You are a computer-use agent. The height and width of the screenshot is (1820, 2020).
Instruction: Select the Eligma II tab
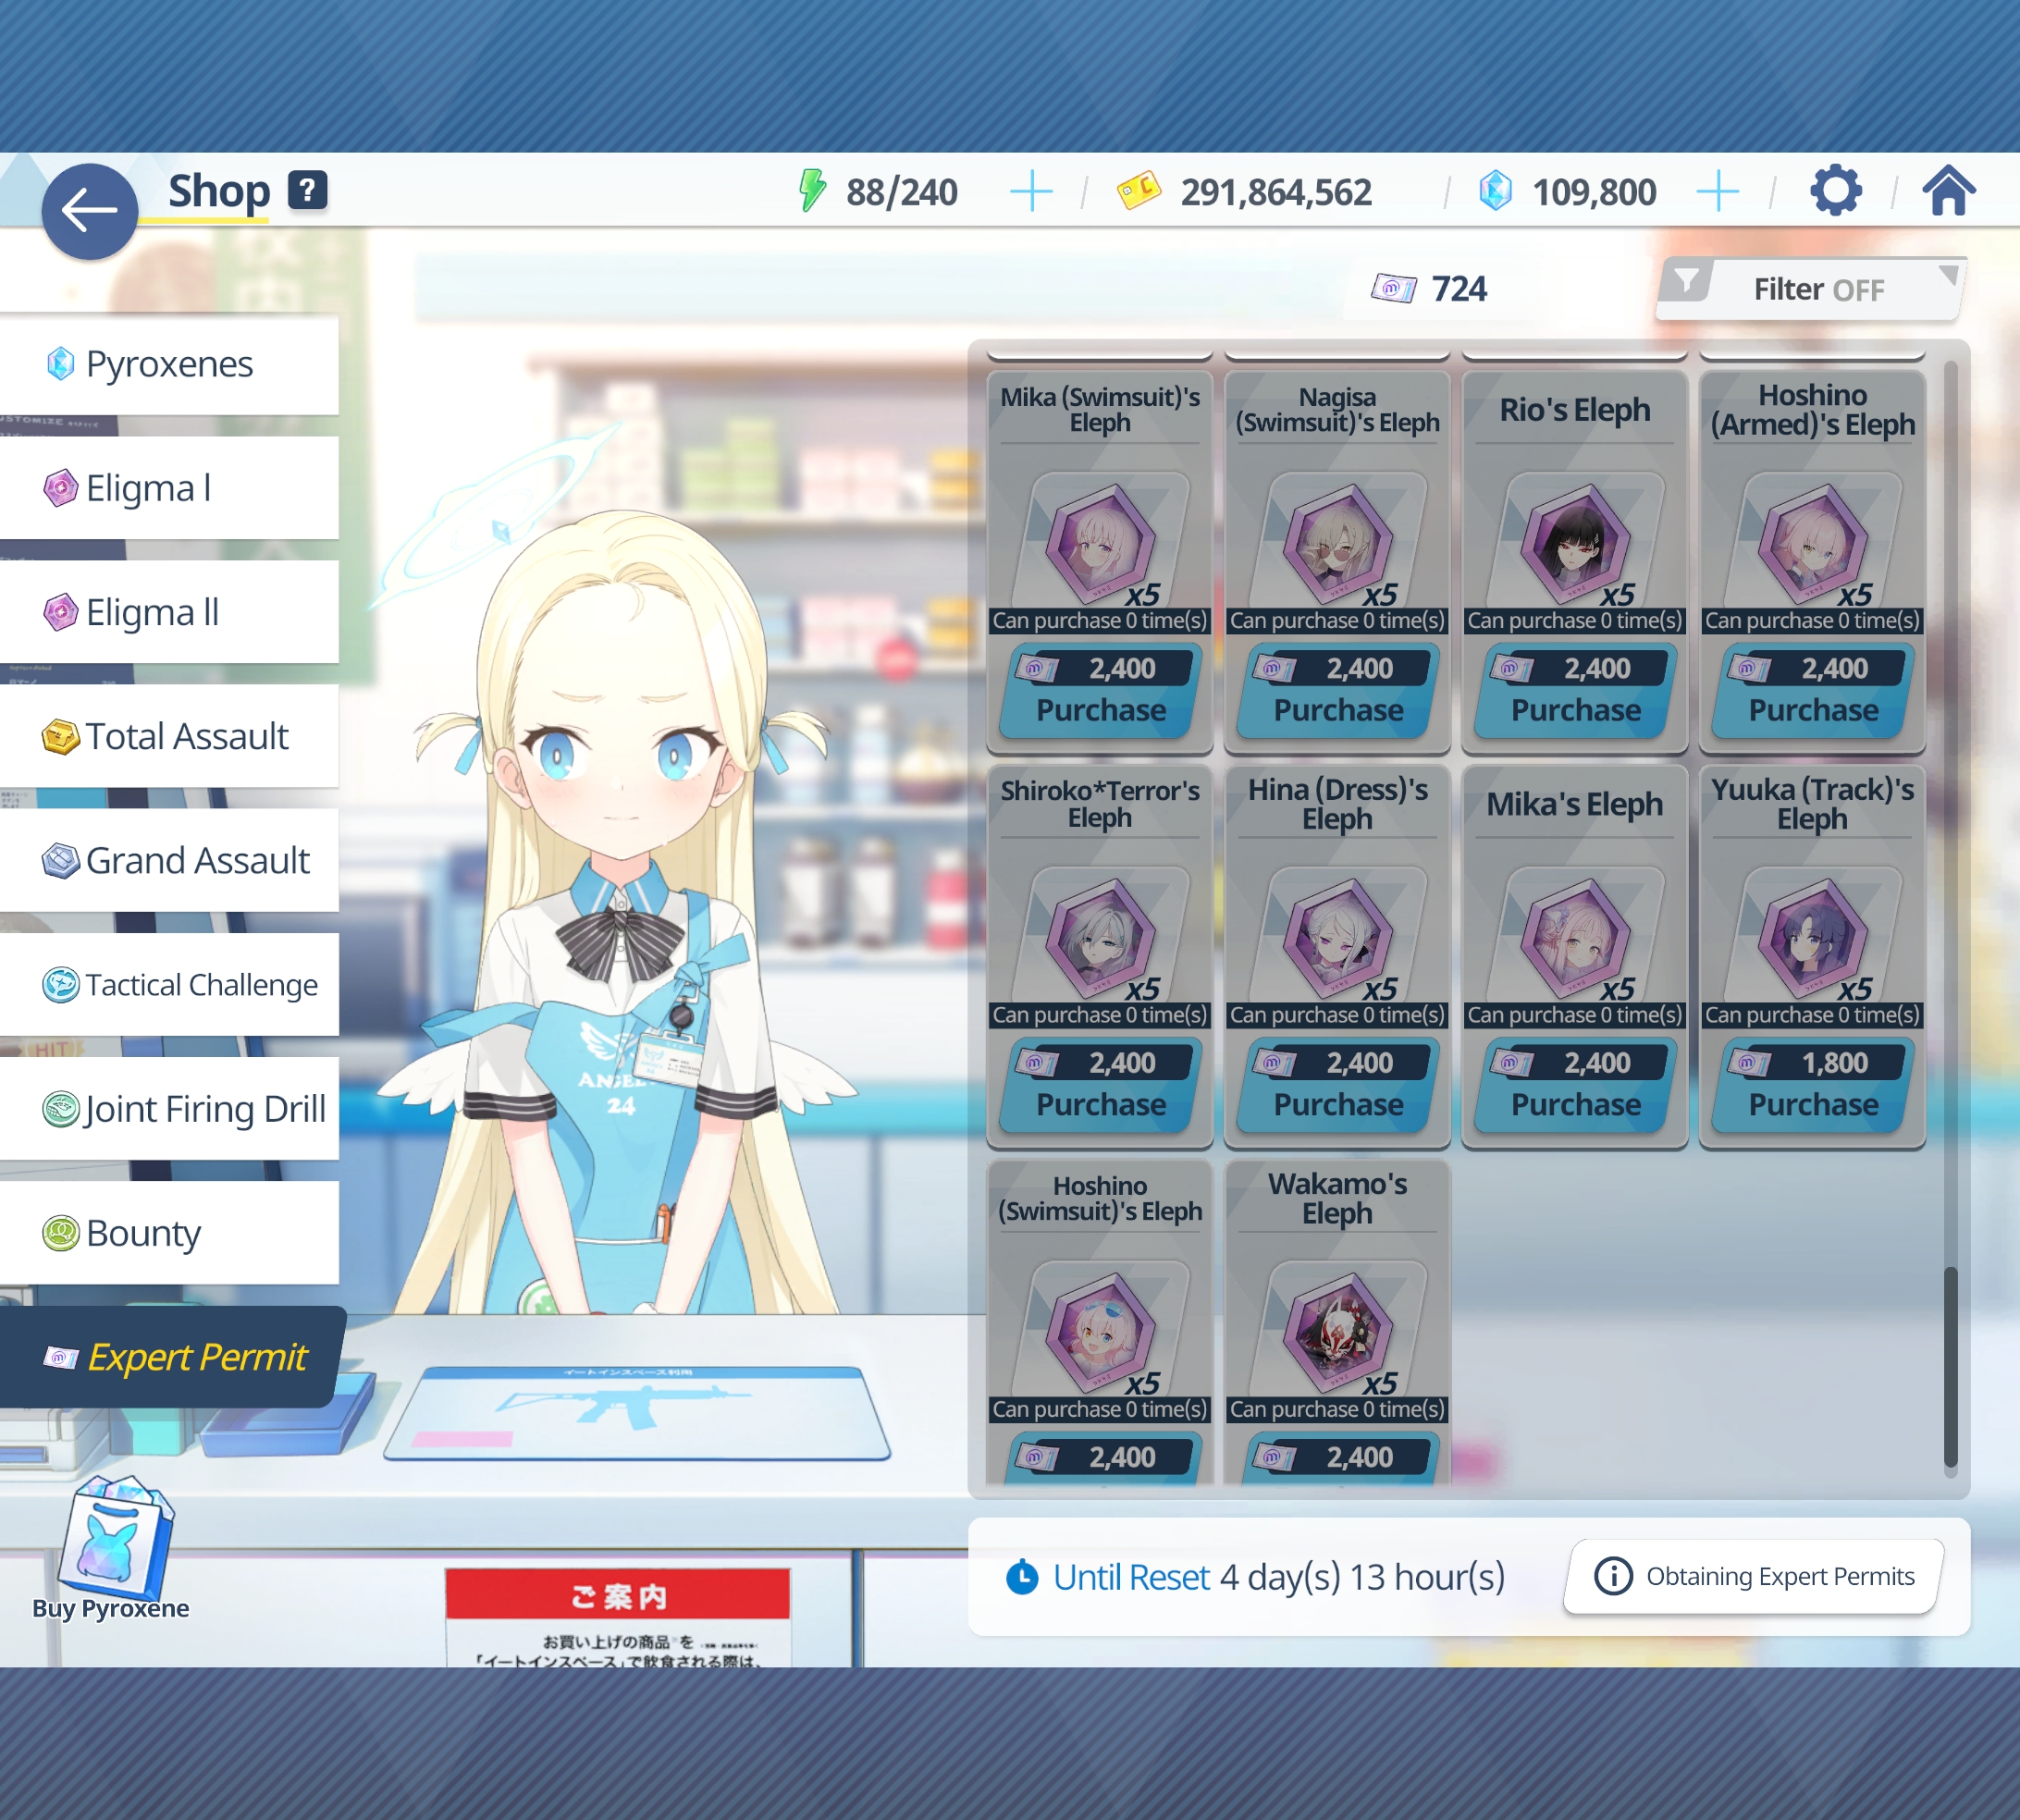click(x=169, y=612)
